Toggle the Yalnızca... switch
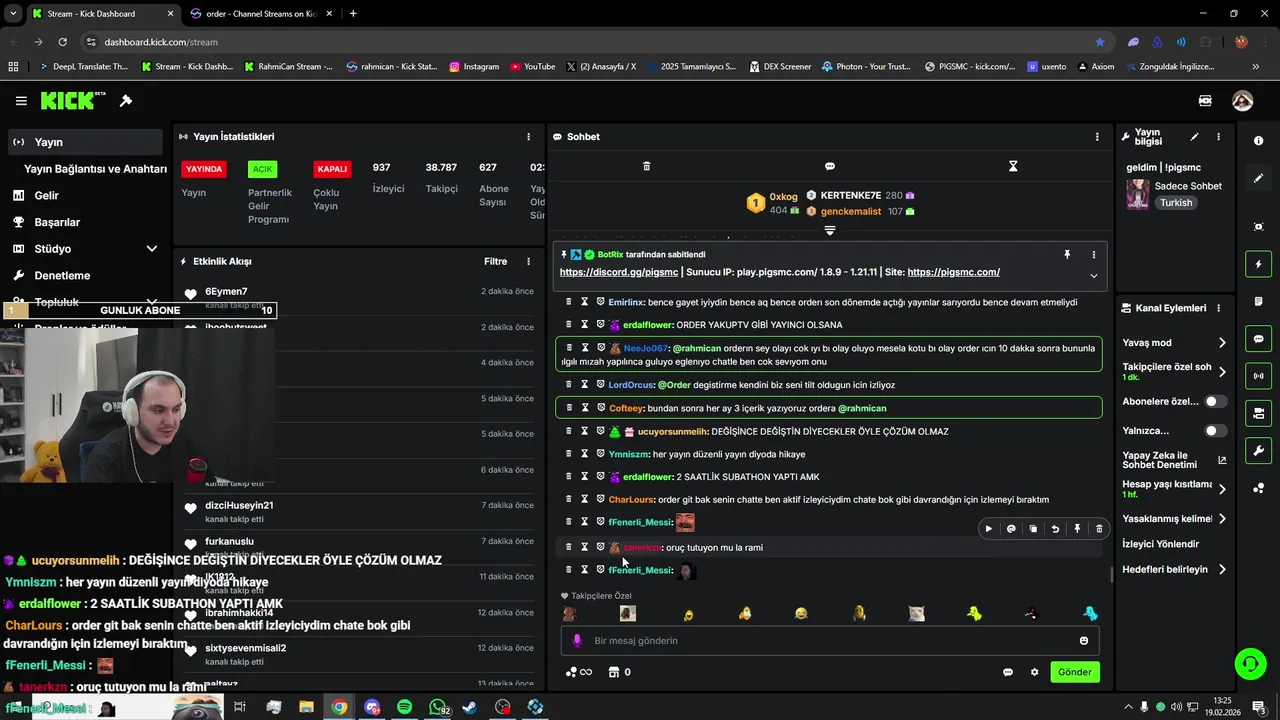 click(1215, 431)
